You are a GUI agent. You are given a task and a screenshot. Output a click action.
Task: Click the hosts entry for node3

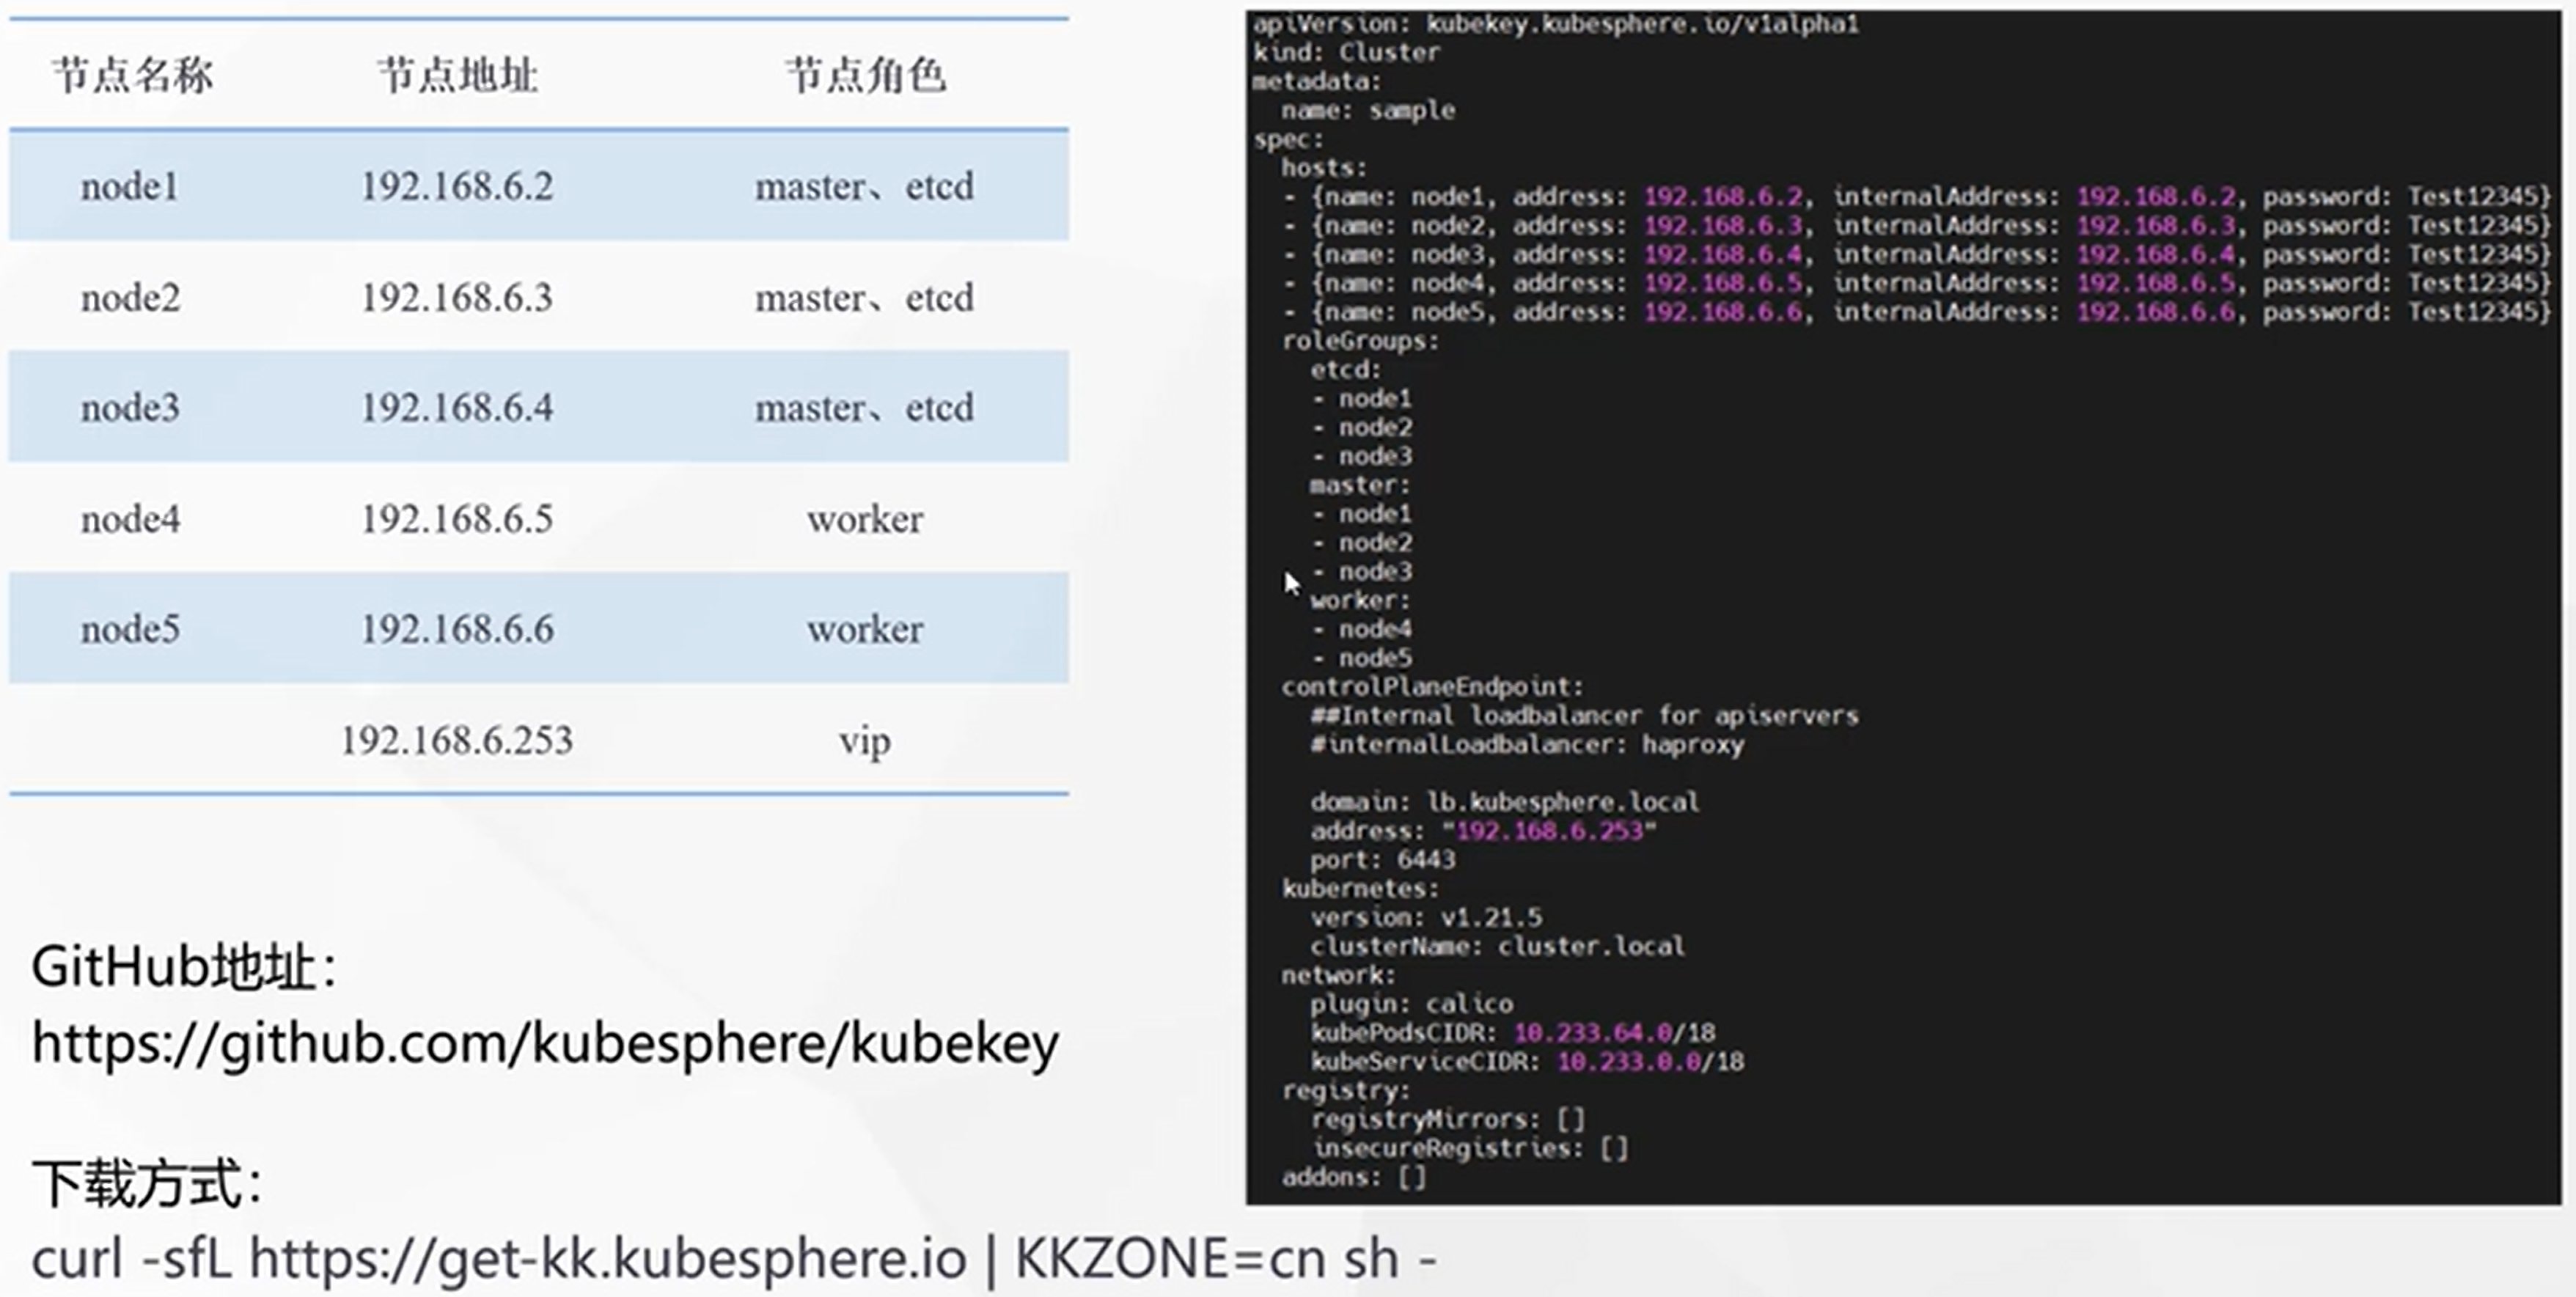point(1917,254)
